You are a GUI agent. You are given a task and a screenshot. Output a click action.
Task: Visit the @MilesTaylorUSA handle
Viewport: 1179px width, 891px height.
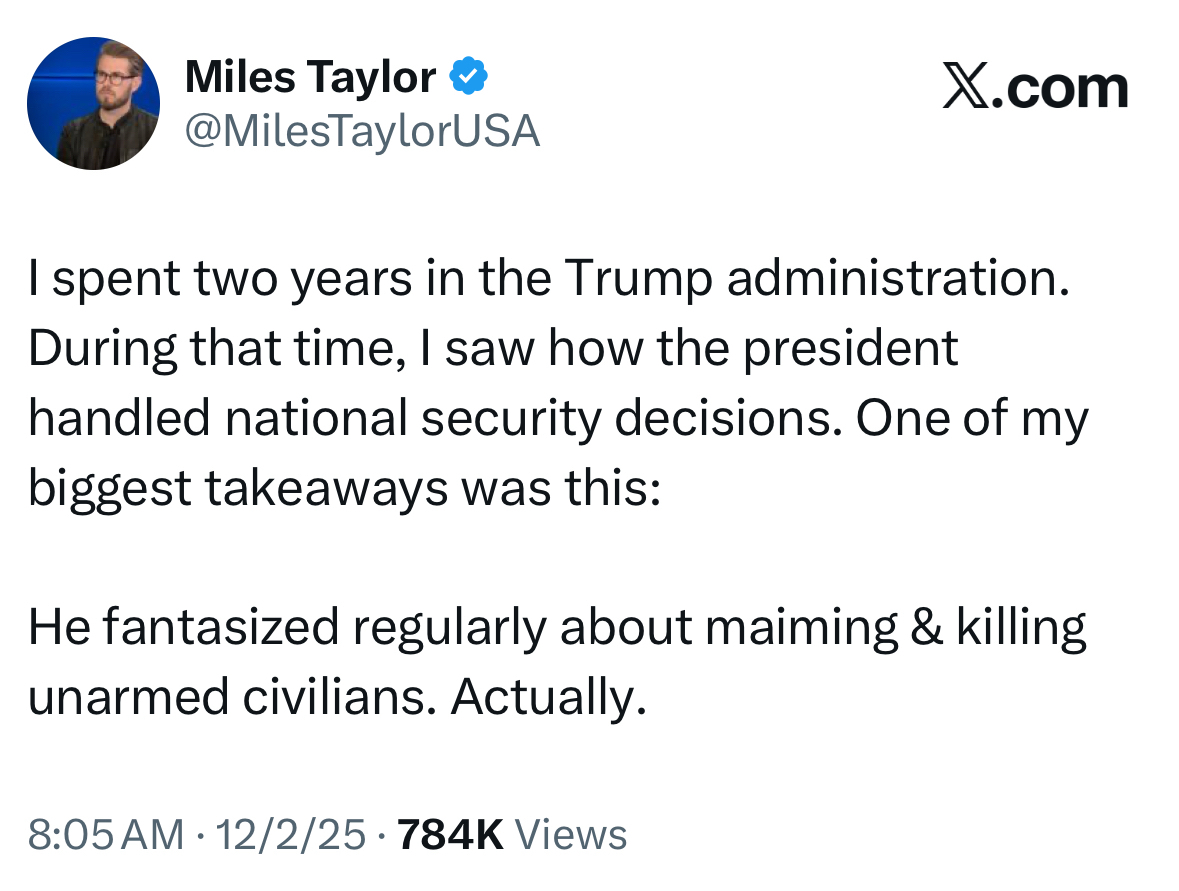362,131
